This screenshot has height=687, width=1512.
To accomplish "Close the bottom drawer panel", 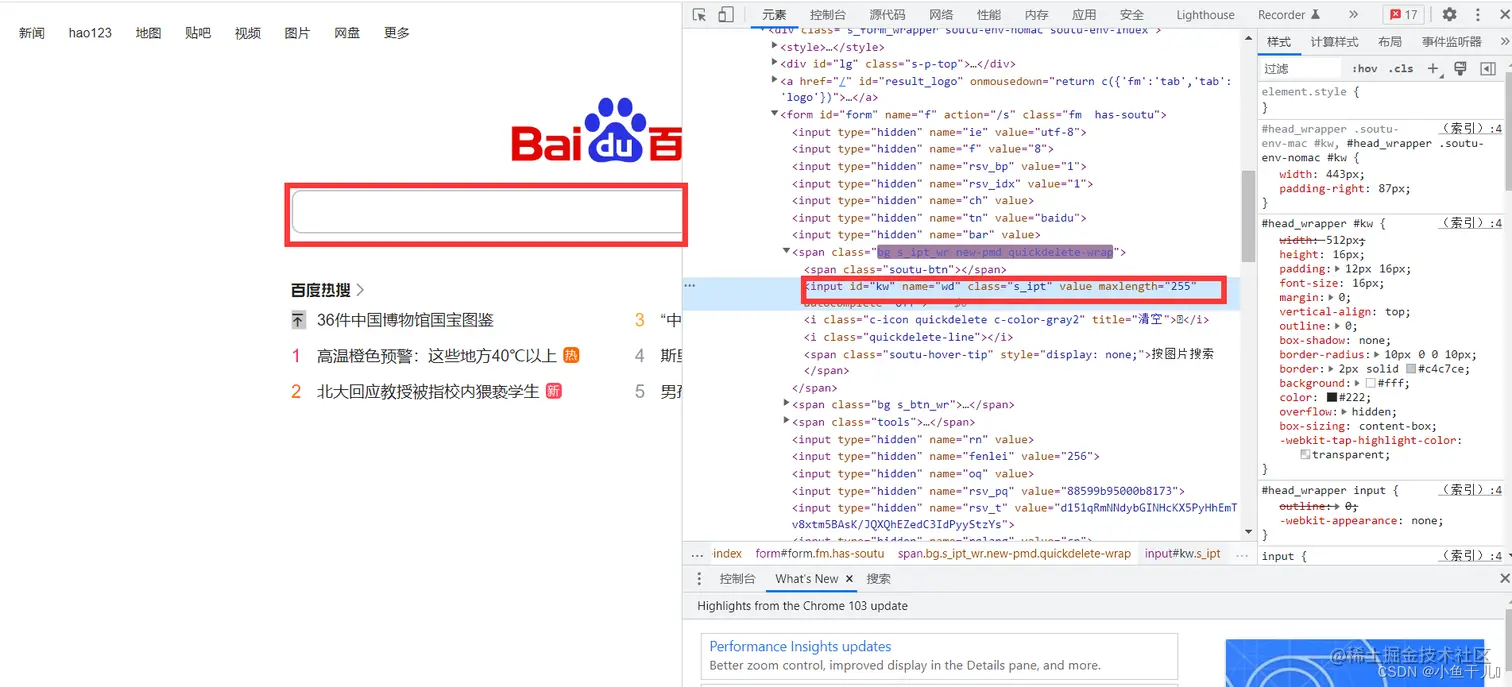I will 1504,579.
